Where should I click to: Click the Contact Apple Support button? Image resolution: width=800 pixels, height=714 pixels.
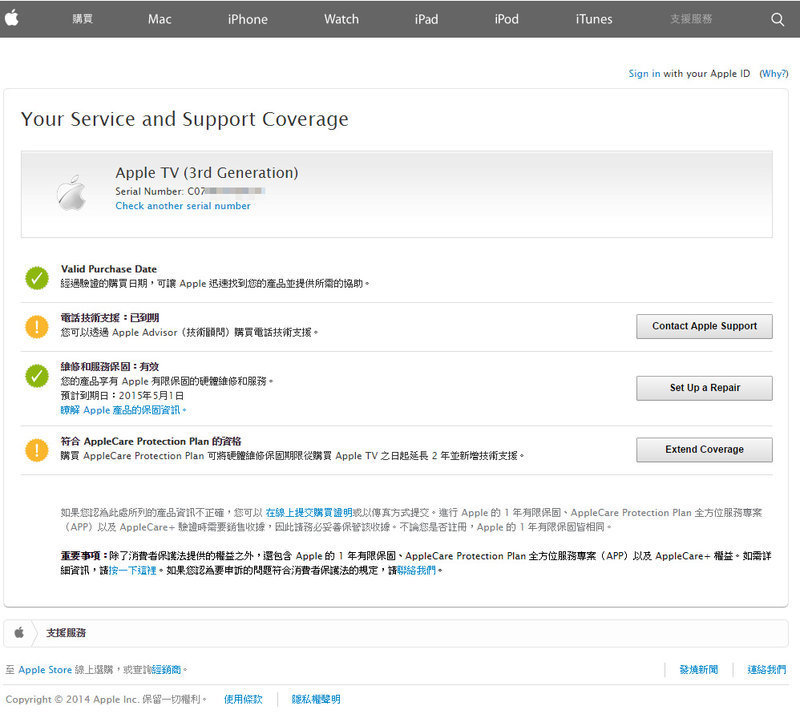pyautogui.click(x=704, y=326)
